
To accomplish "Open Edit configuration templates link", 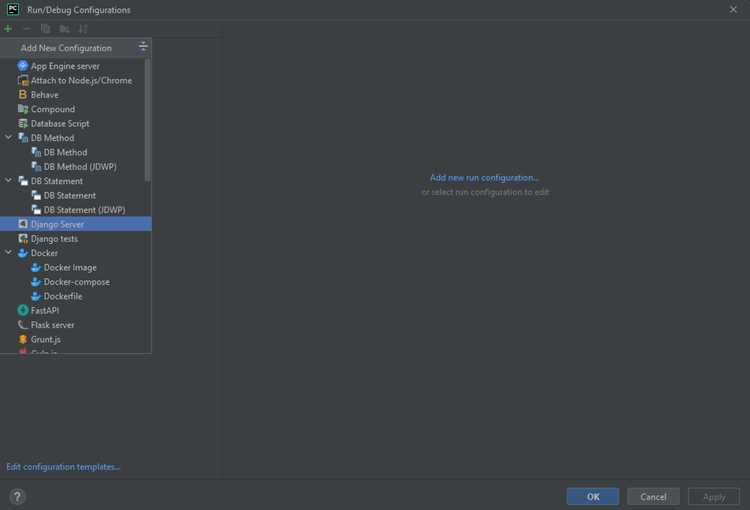I will coord(63,466).
